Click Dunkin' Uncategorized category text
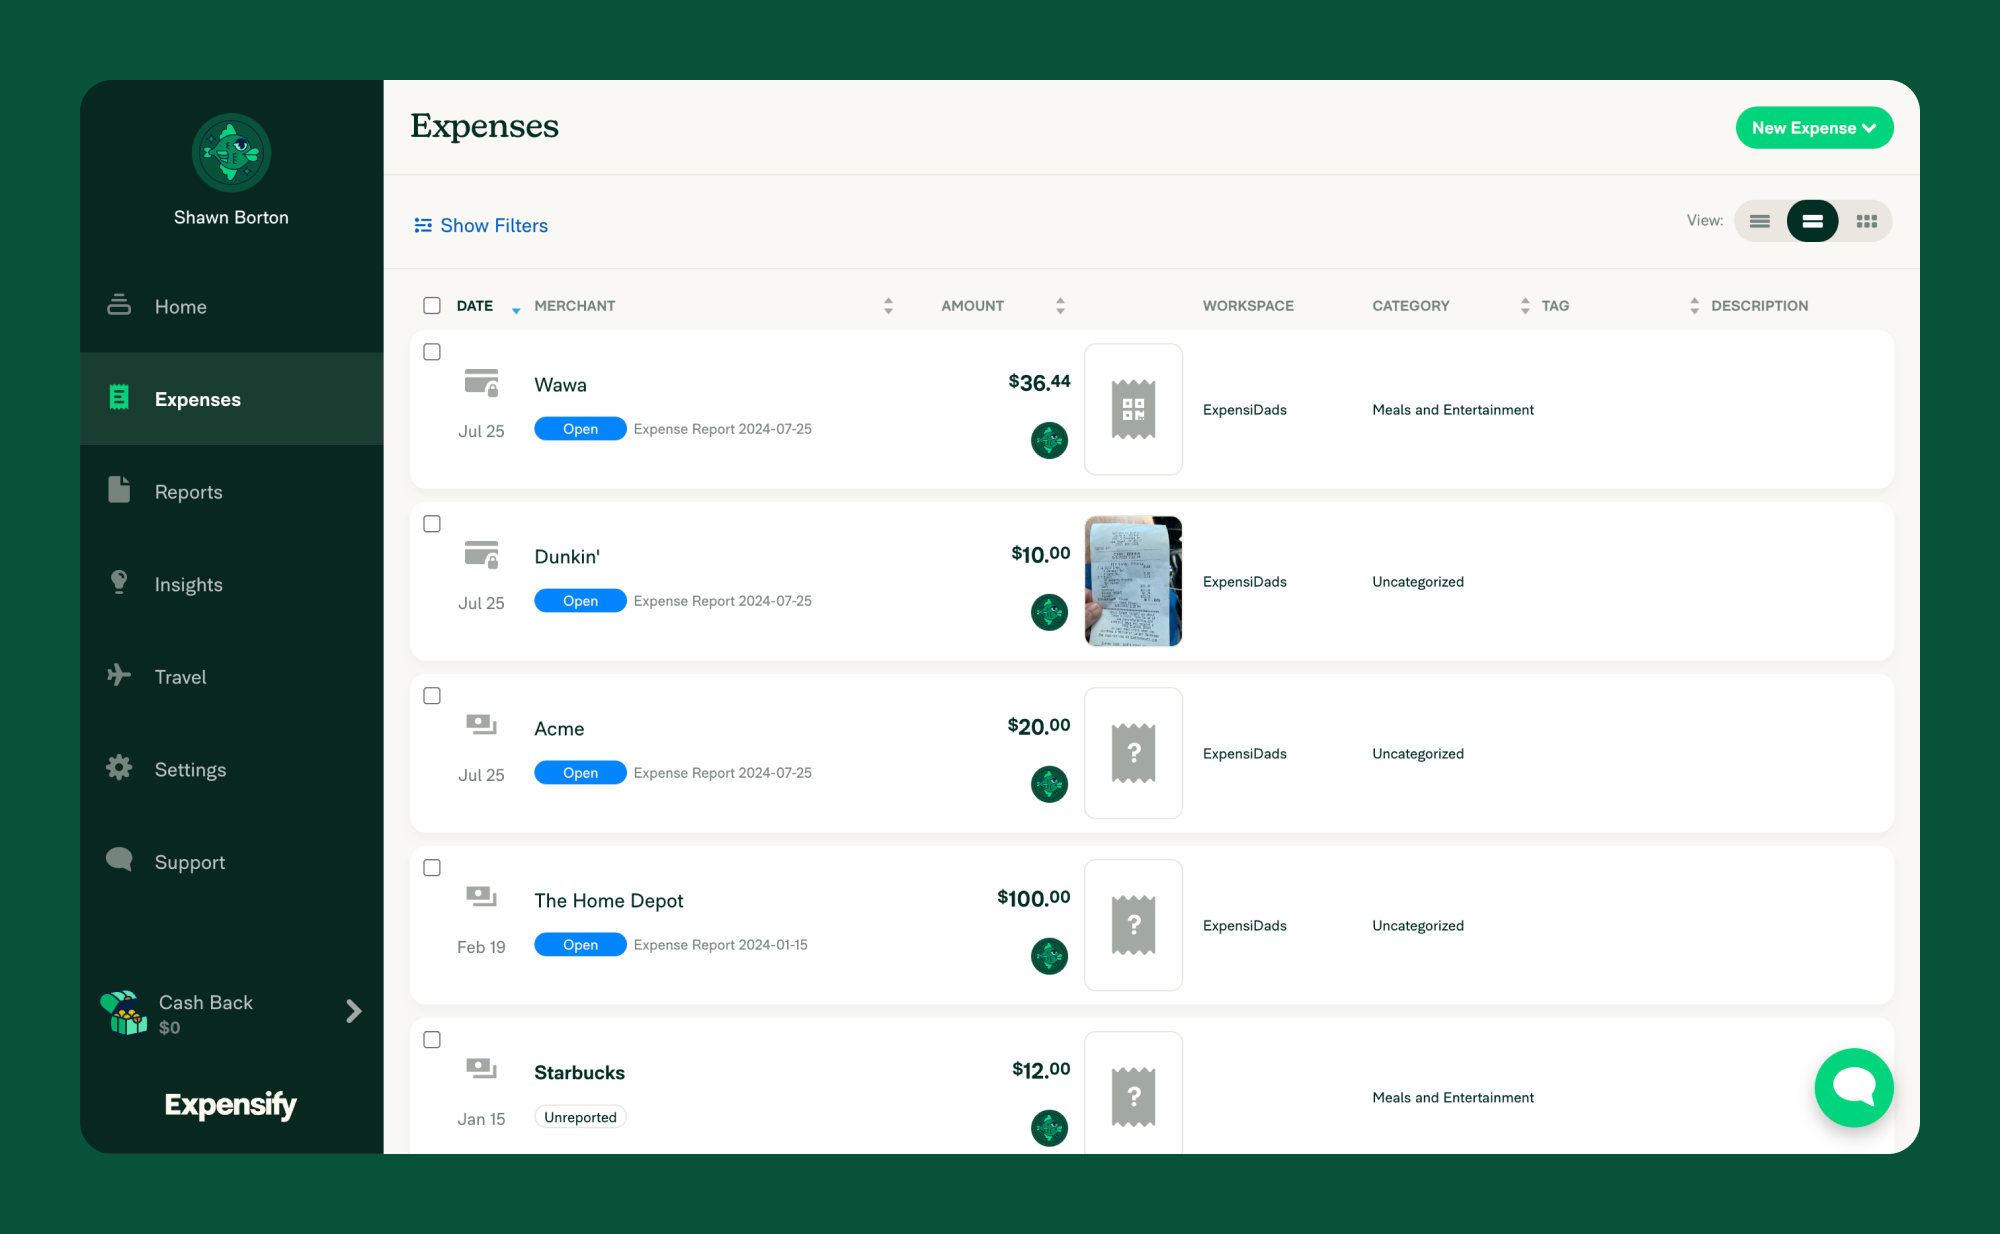 [x=1418, y=581]
